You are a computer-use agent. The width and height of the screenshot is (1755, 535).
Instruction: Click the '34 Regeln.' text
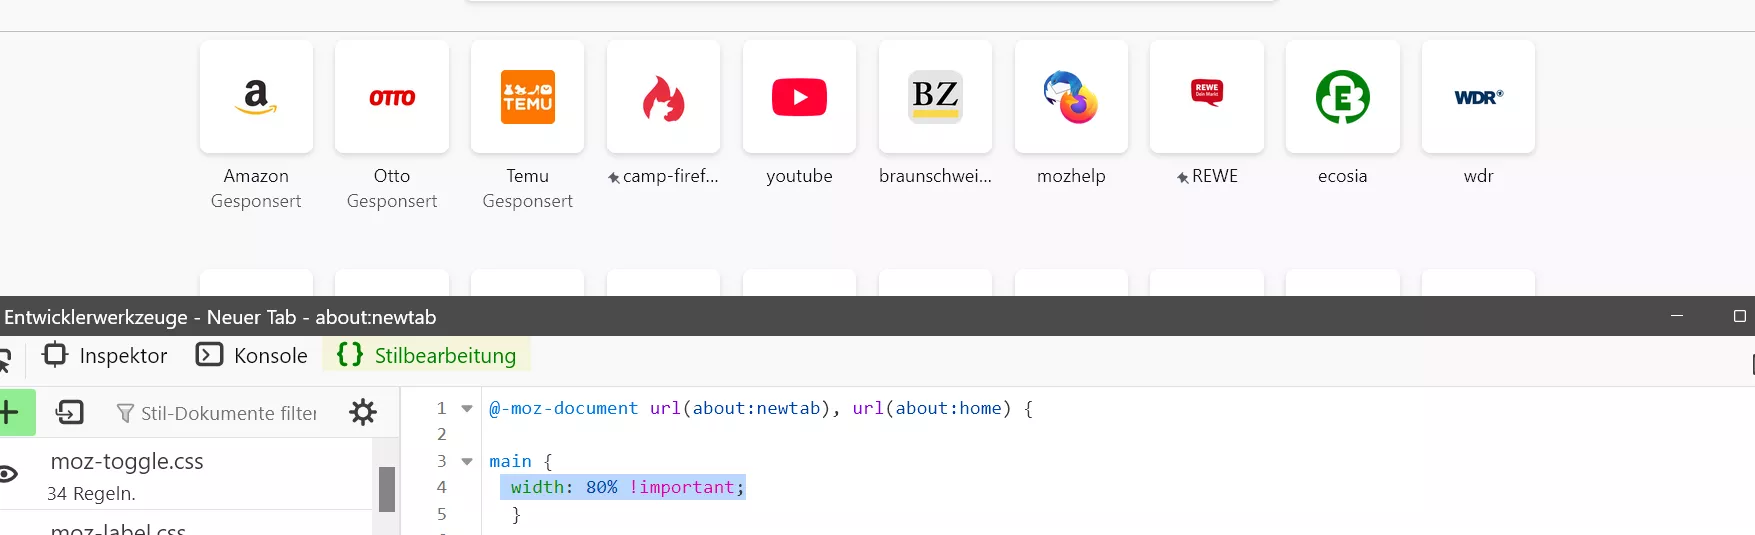91,494
